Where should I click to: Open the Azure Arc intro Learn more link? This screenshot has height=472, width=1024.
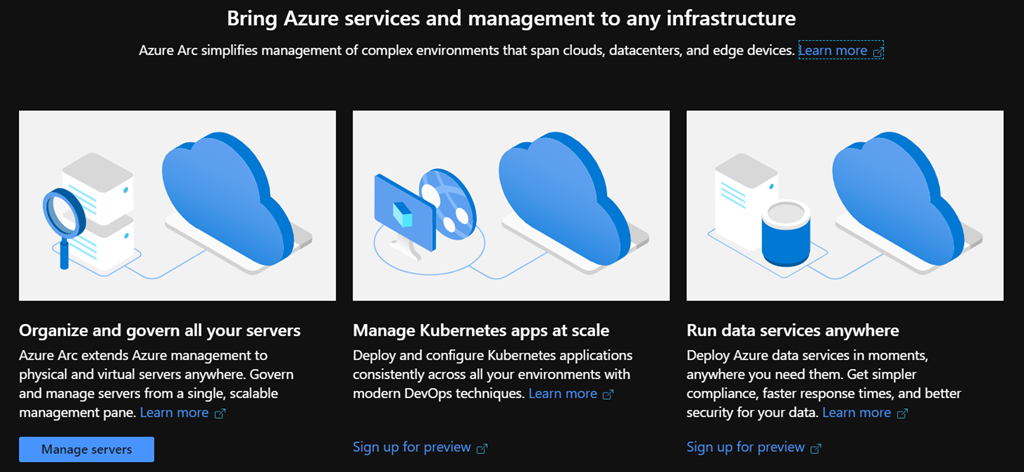tap(833, 50)
